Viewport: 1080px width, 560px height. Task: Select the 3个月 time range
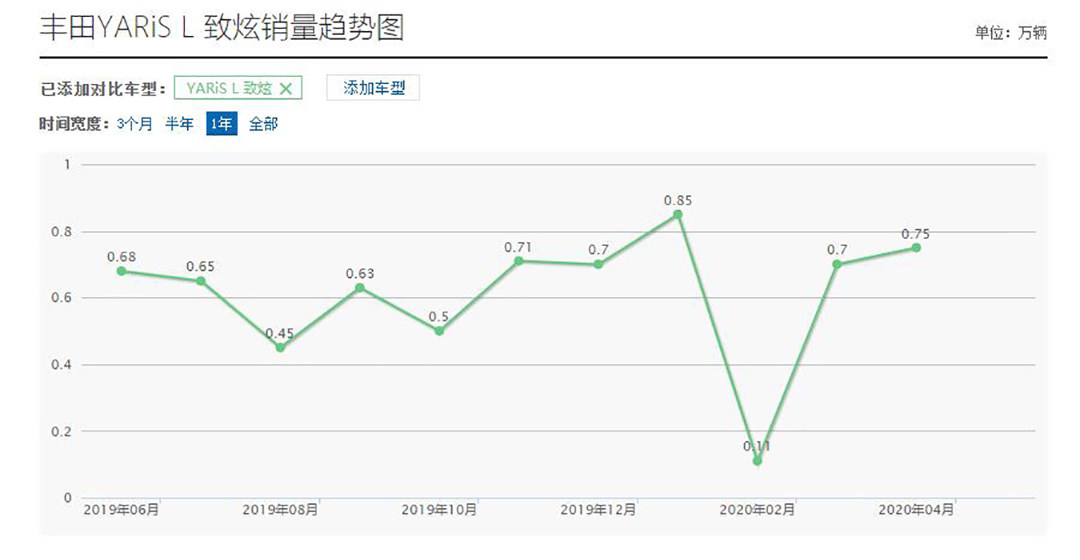[134, 124]
